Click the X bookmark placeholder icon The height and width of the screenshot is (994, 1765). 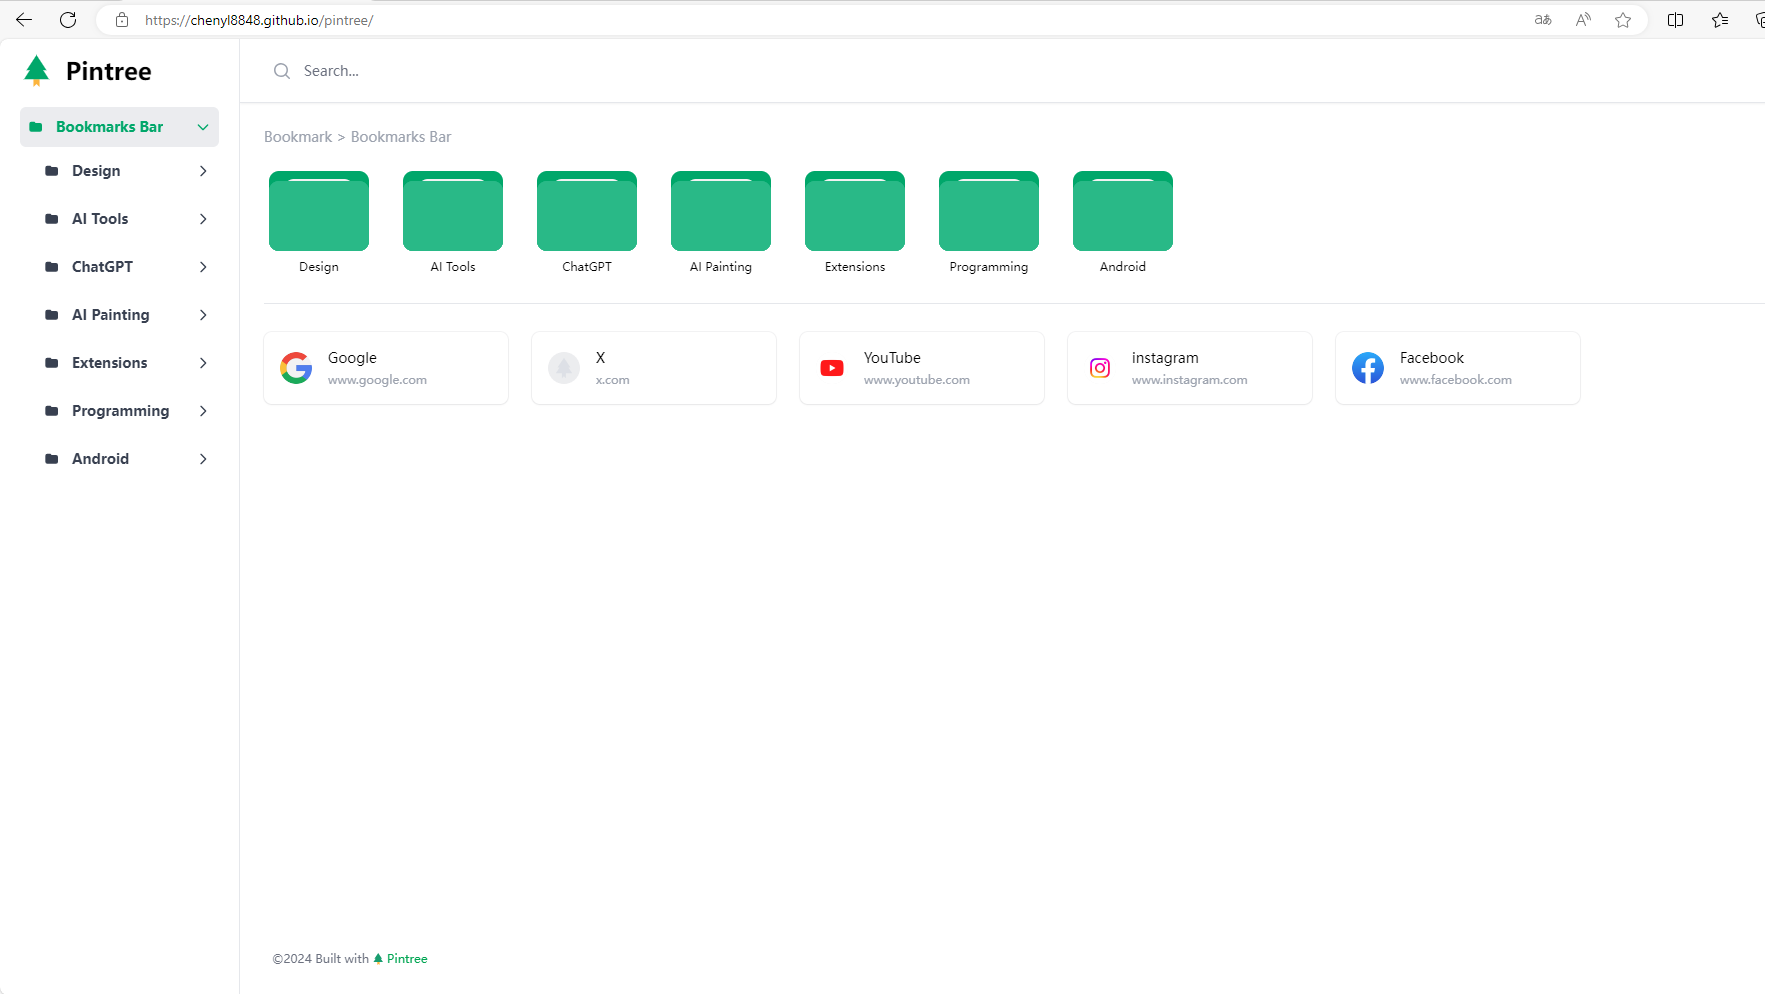pyautogui.click(x=564, y=368)
